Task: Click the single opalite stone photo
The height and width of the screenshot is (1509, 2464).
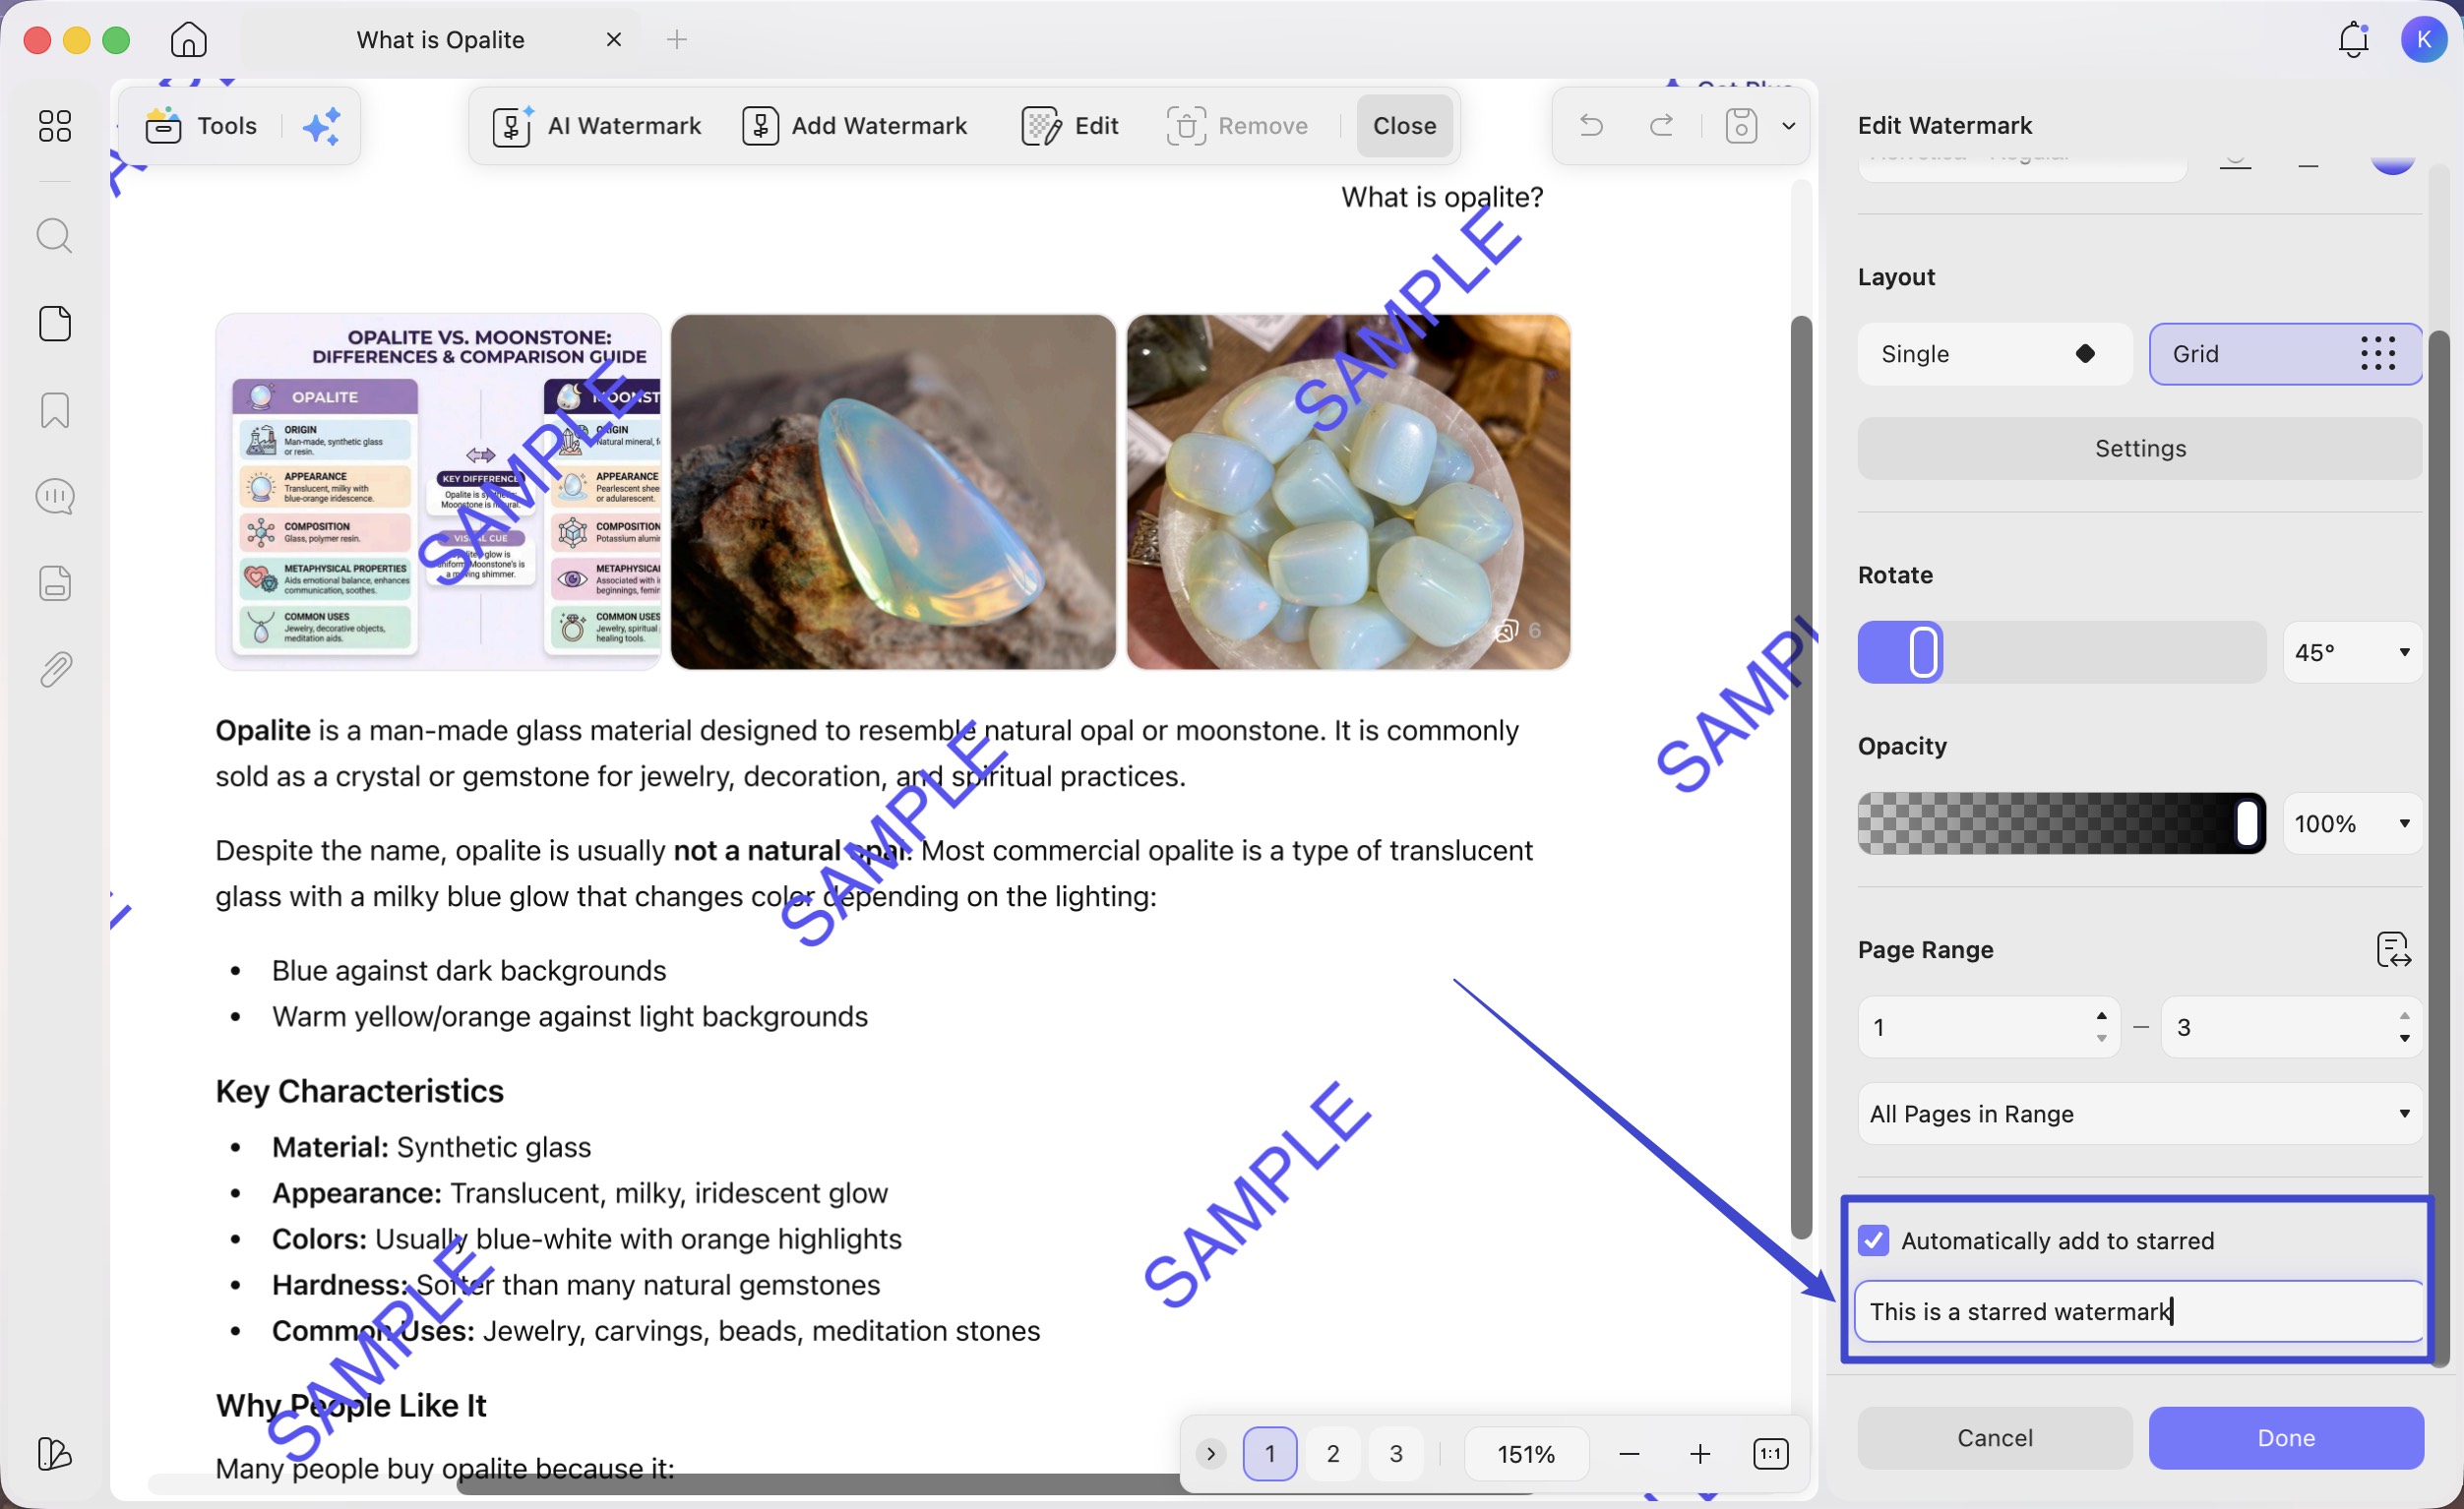Action: click(893, 492)
